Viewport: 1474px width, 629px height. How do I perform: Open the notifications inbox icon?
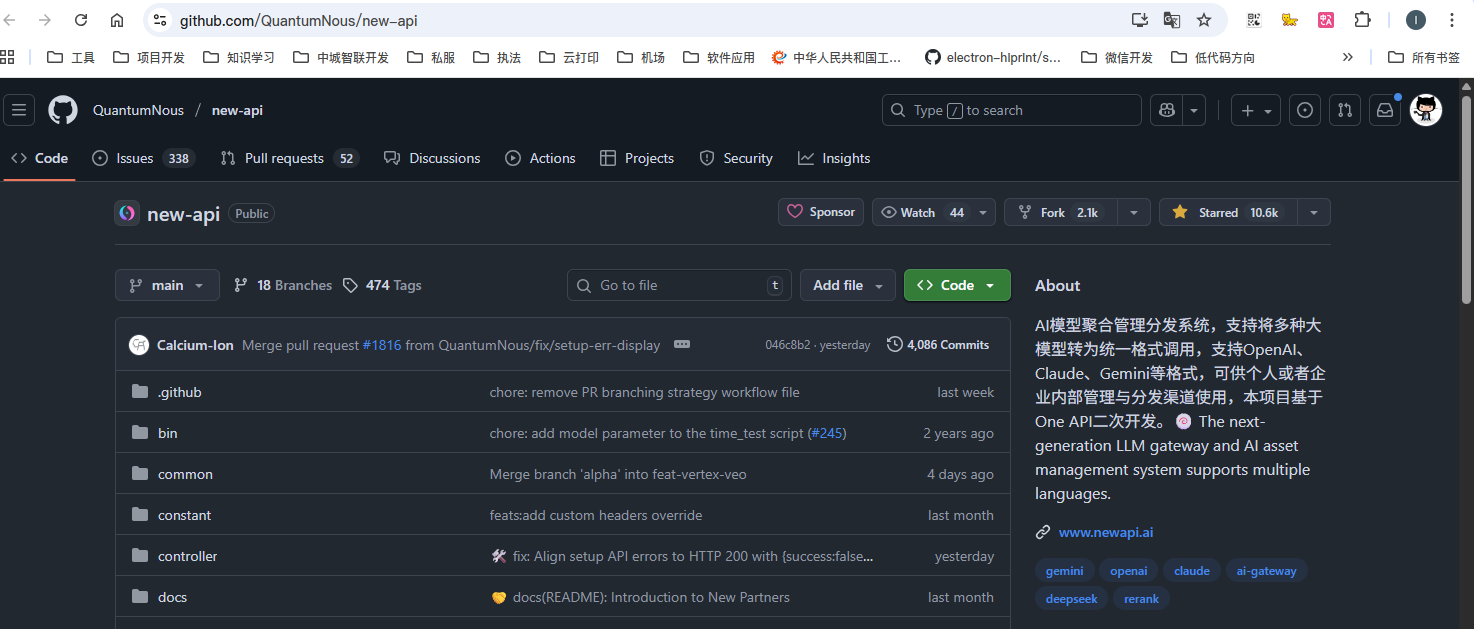pyautogui.click(x=1385, y=110)
